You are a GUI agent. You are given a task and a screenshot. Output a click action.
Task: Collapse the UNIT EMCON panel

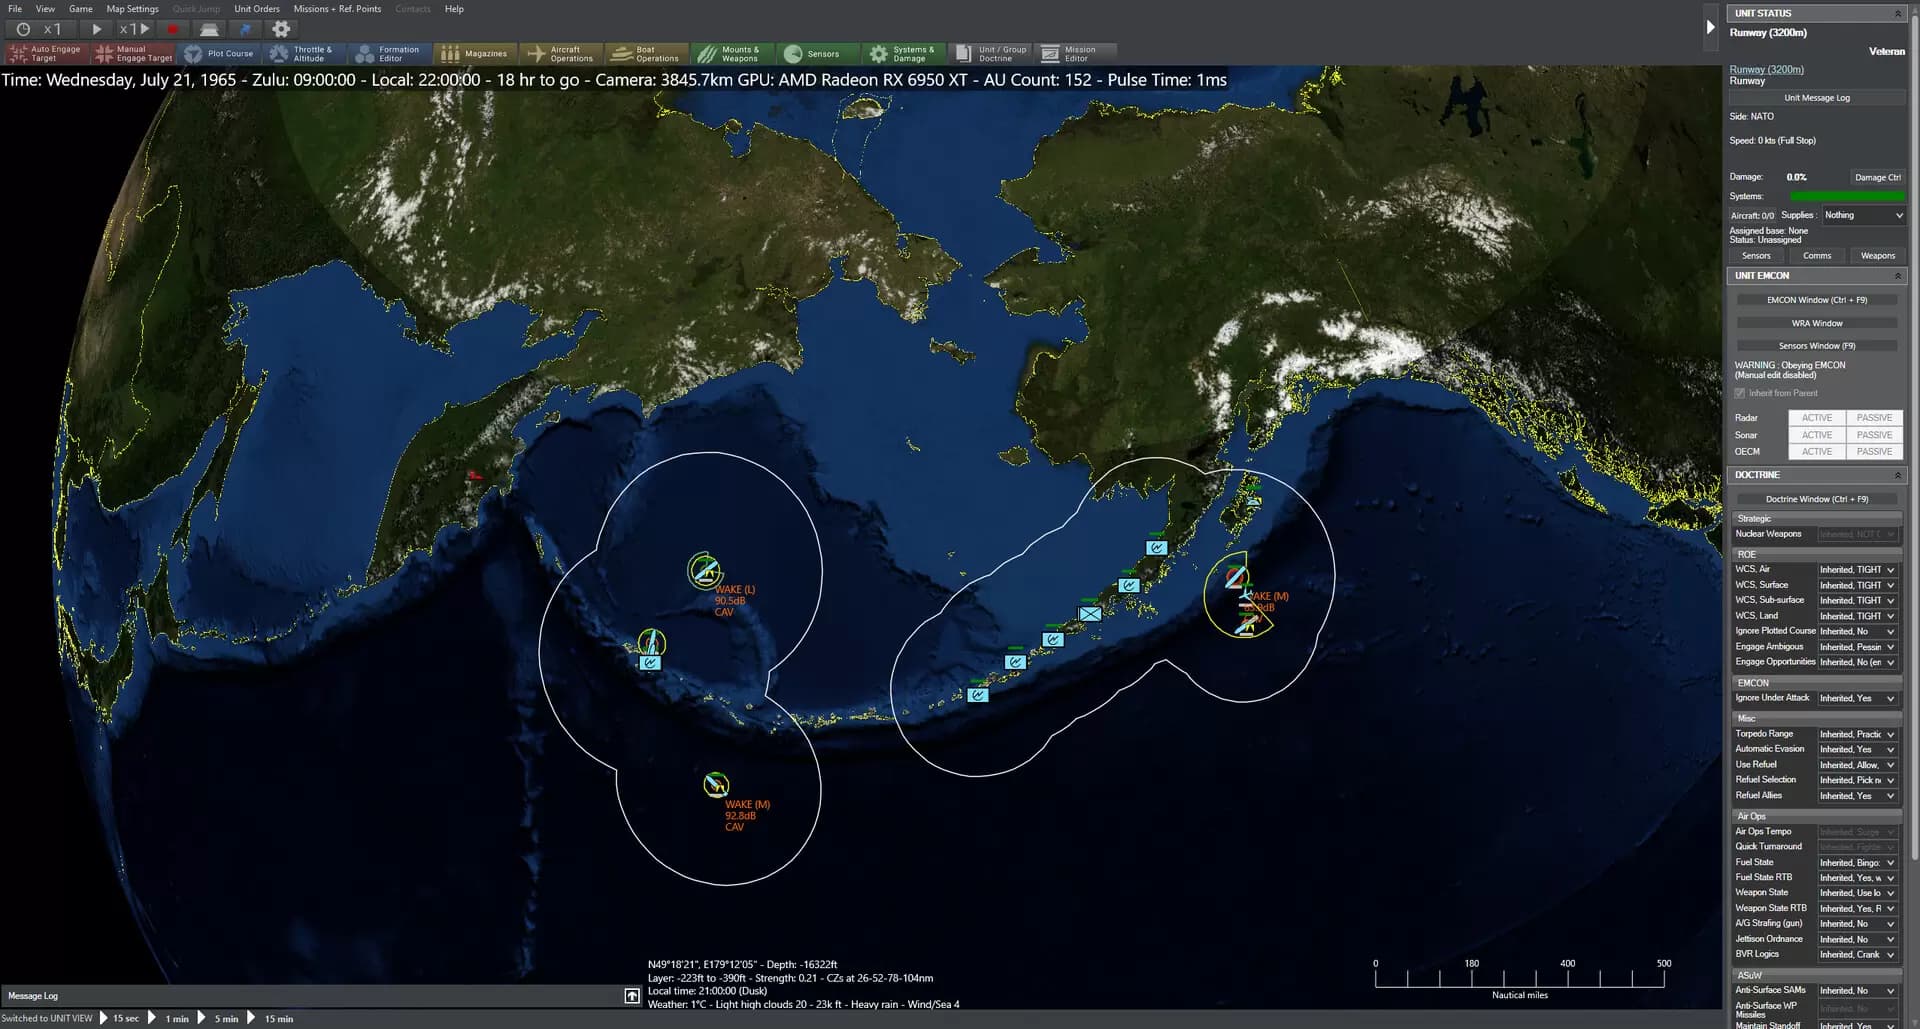1897,276
